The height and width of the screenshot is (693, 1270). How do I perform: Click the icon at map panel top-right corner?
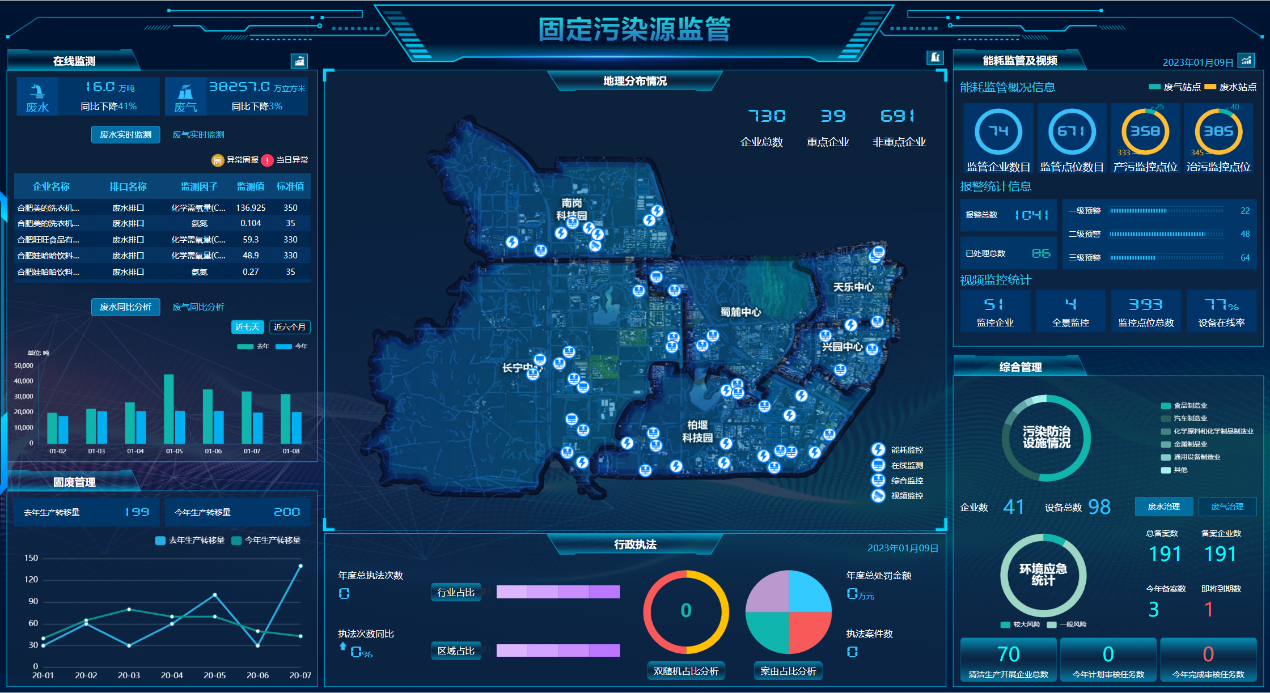[x=935, y=58]
